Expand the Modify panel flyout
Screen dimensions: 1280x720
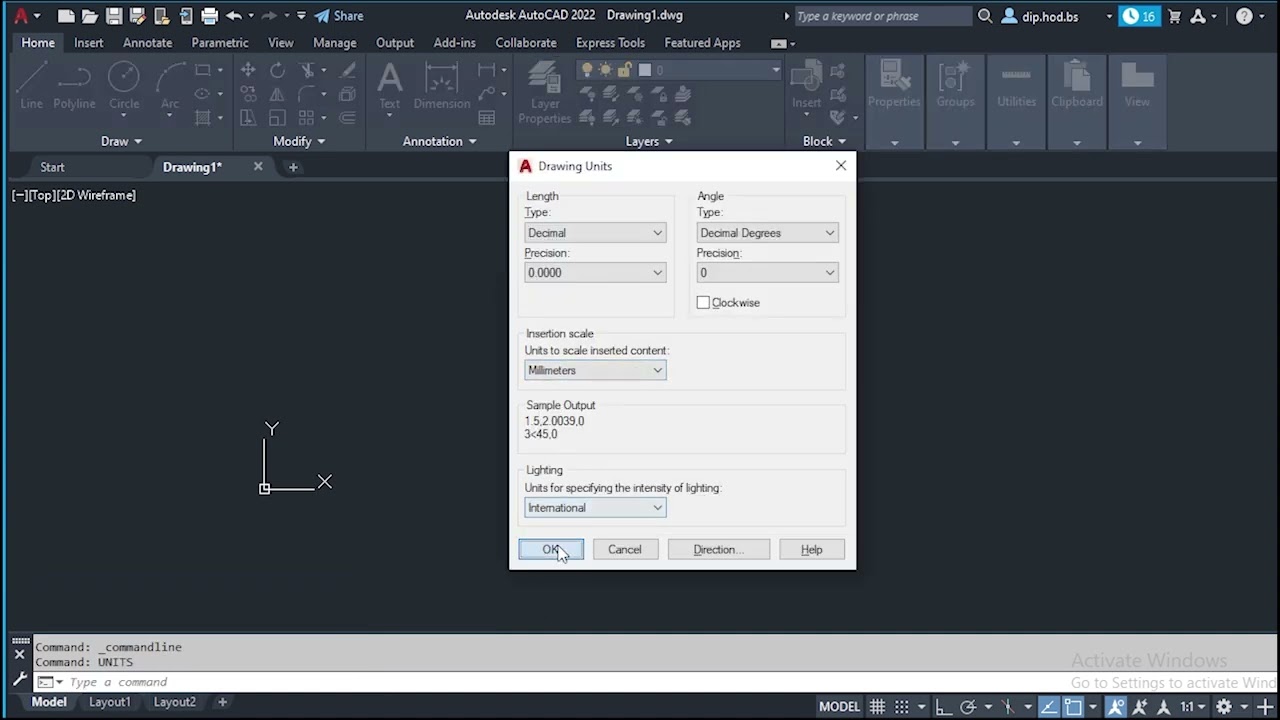point(299,141)
